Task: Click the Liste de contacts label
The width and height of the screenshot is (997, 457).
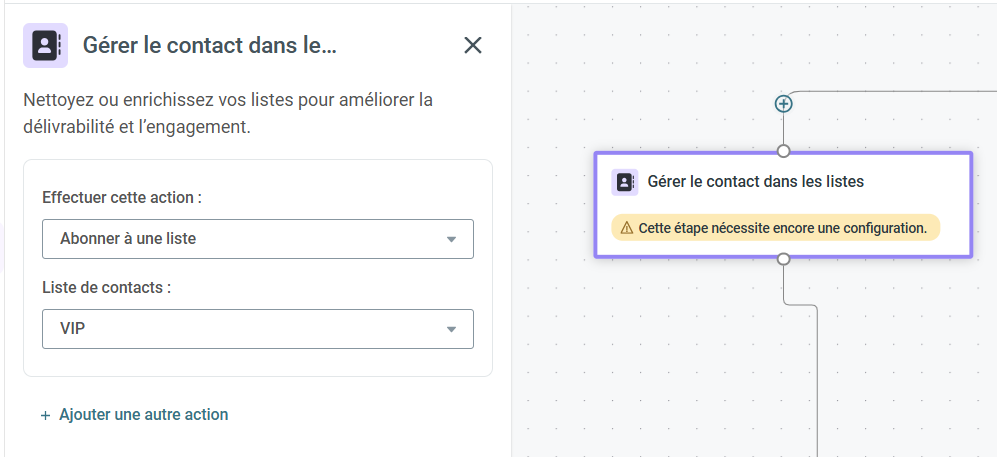Action: pos(107,287)
